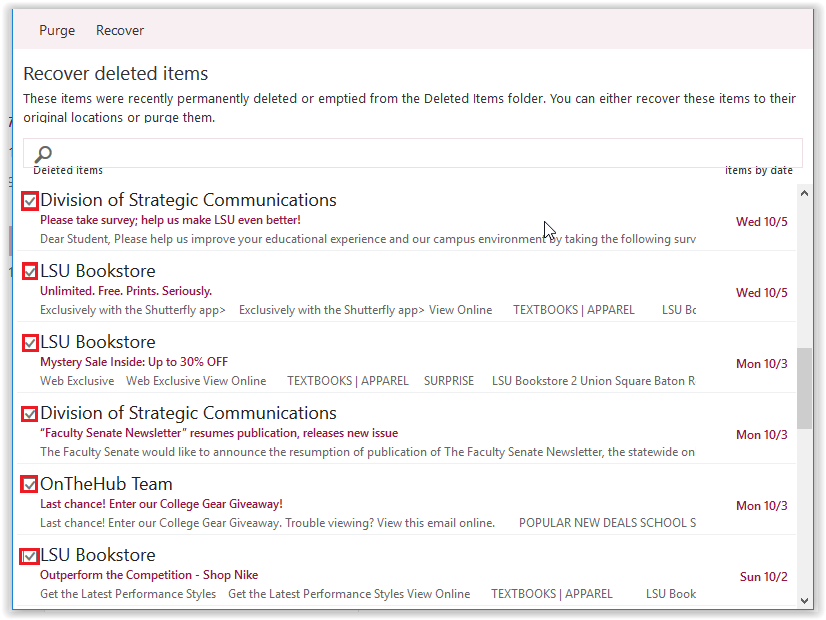Uncheck the survey email from Division of Strategic Communications

click(30, 201)
